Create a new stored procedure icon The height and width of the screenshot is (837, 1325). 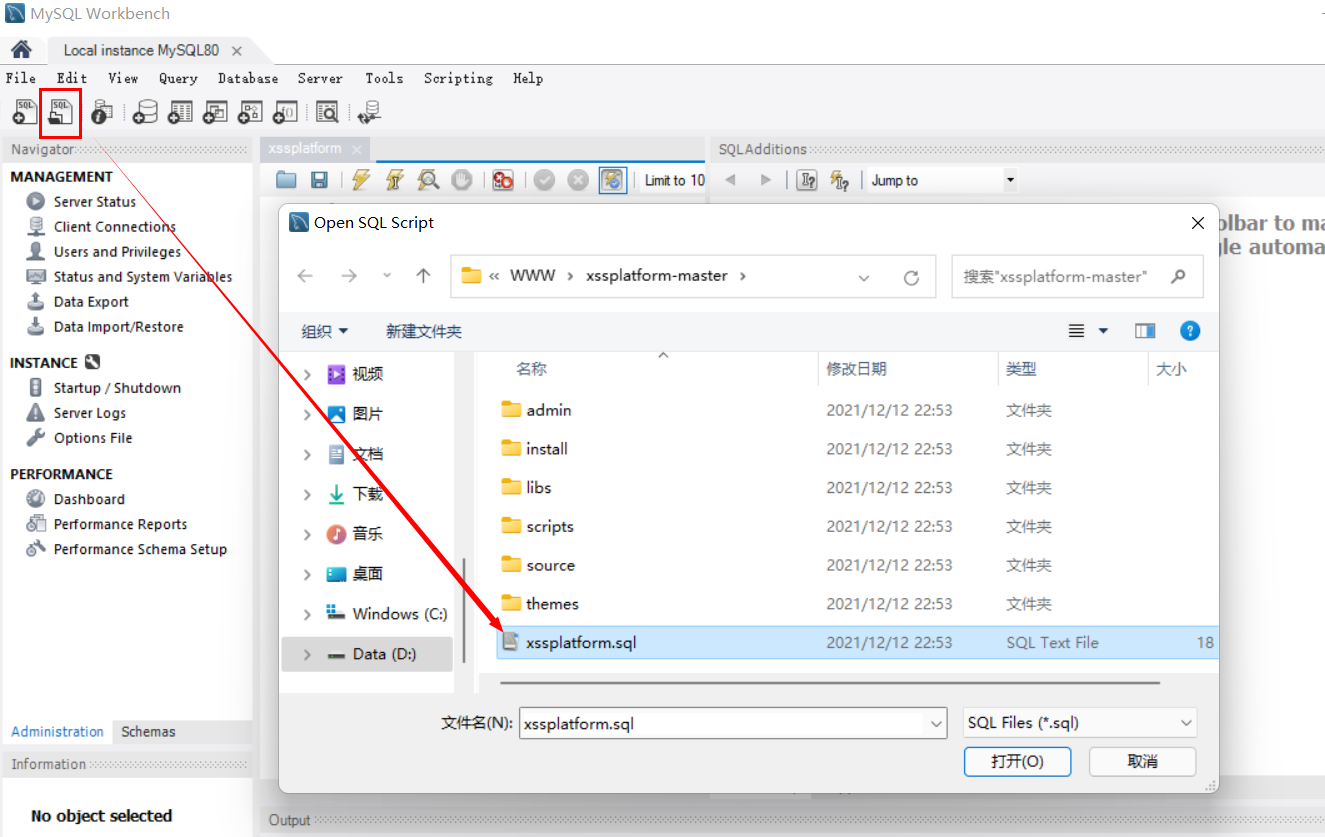point(250,112)
